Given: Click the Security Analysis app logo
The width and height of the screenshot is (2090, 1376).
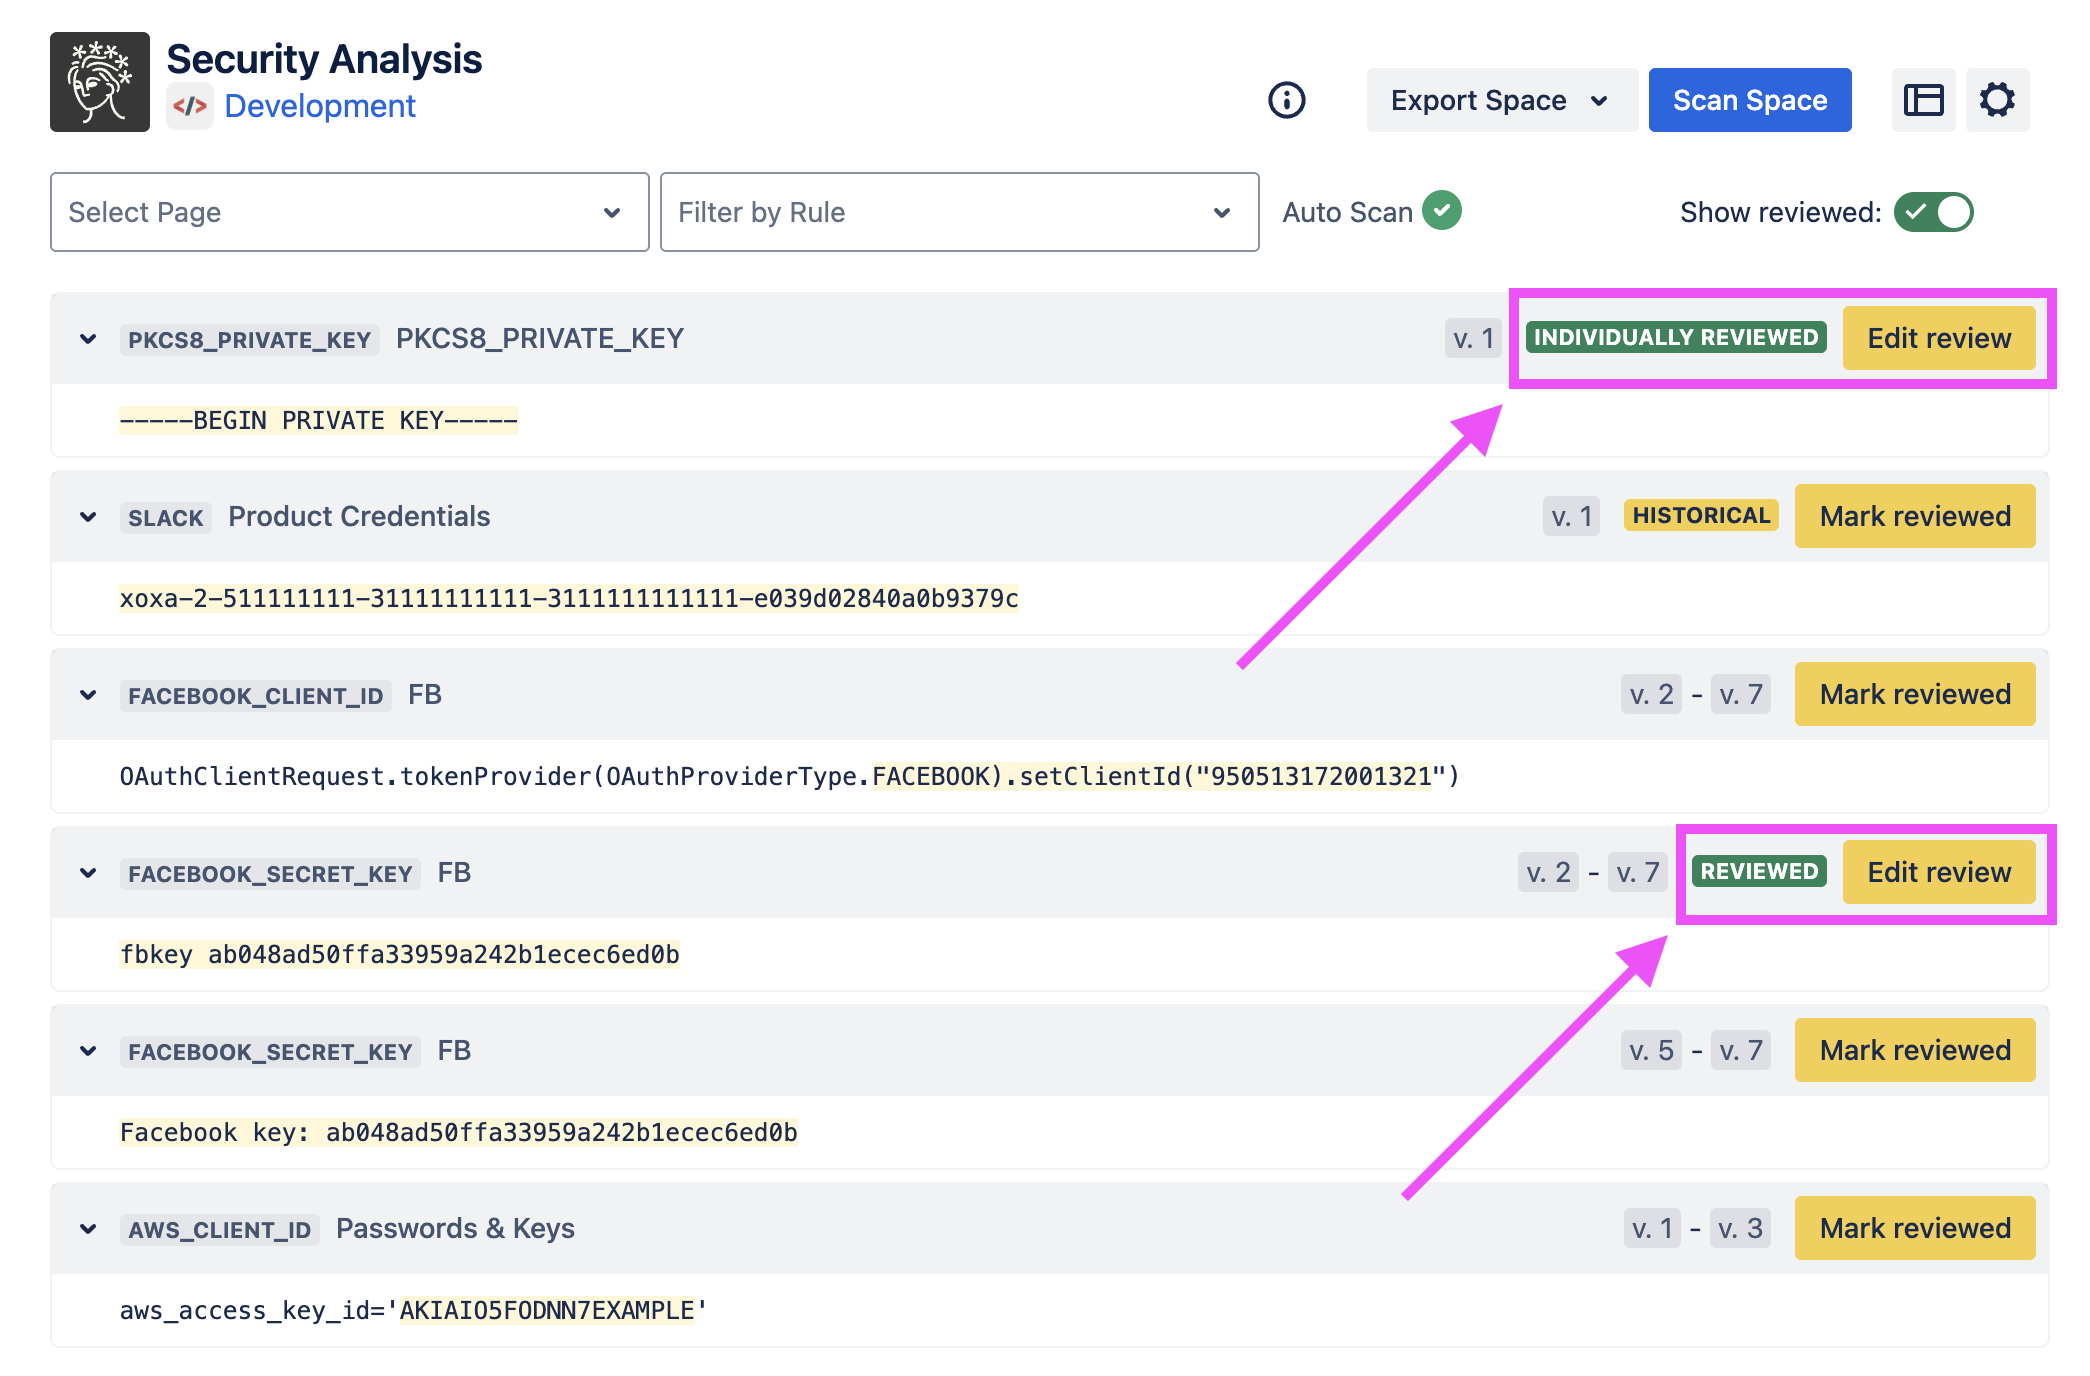Looking at the screenshot, I should 100,82.
